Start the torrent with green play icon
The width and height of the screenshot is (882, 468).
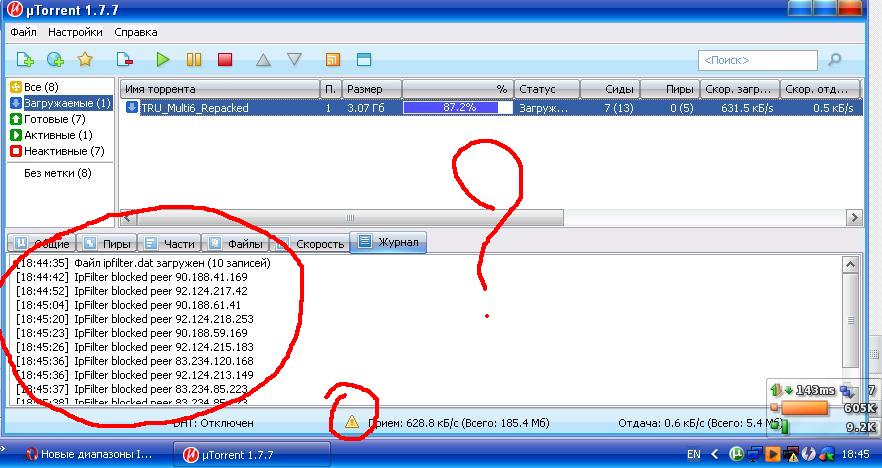[163, 60]
